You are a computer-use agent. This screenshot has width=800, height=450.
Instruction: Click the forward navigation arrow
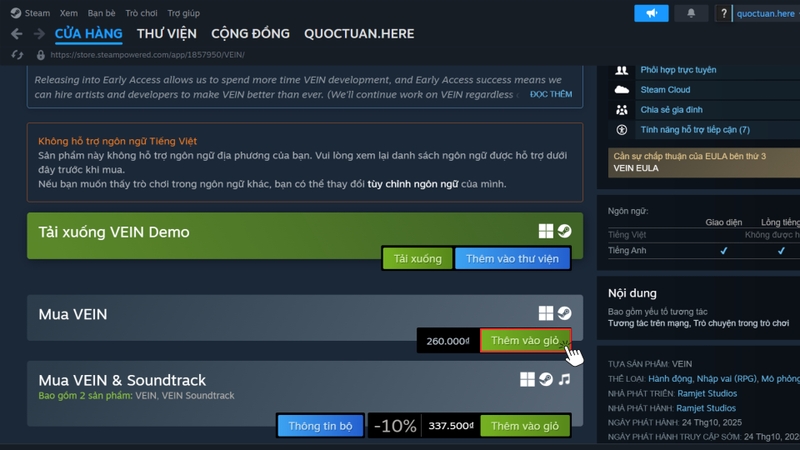[39, 34]
